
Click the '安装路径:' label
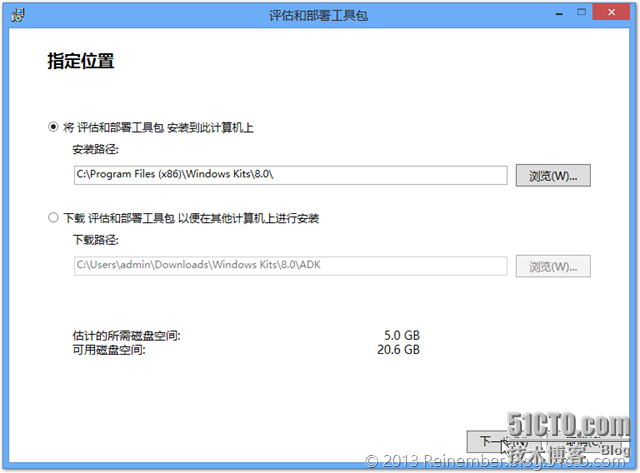[96, 149]
